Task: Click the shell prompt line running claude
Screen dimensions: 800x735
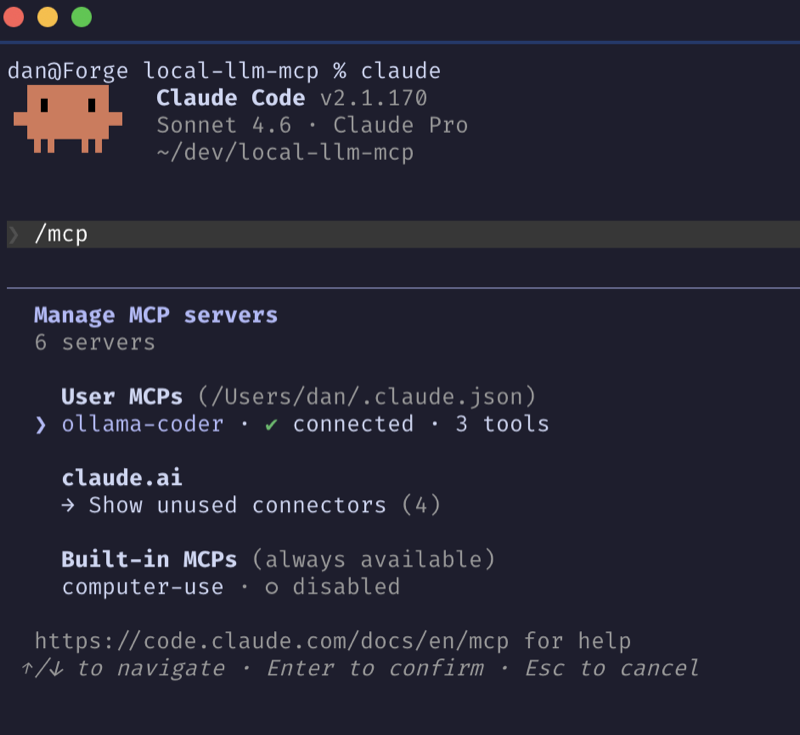Action: coord(224,71)
